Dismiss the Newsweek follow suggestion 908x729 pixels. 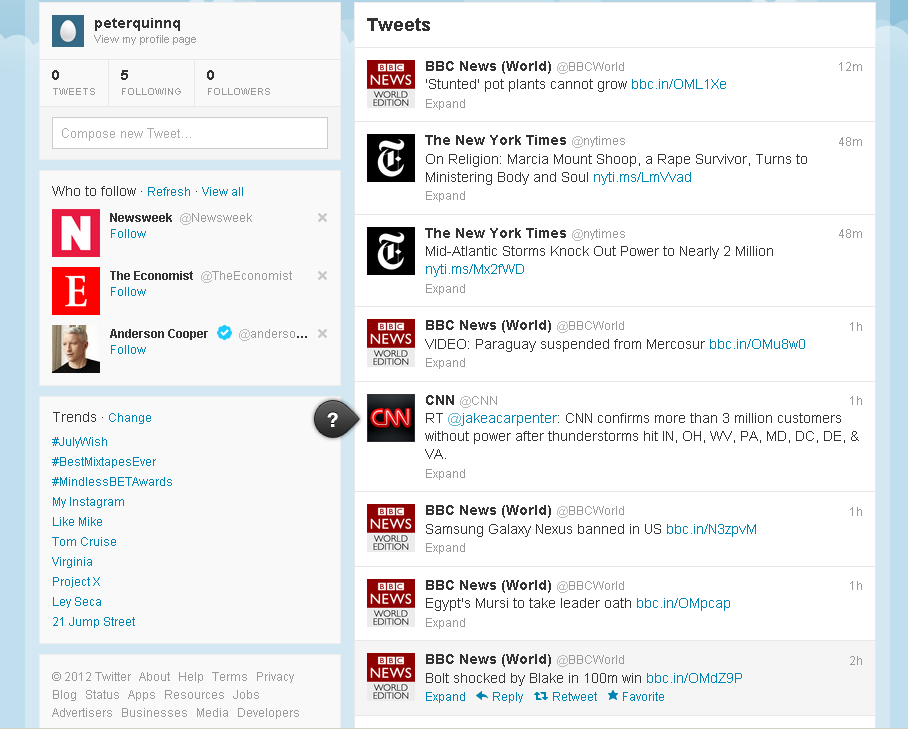(x=323, y=218)
